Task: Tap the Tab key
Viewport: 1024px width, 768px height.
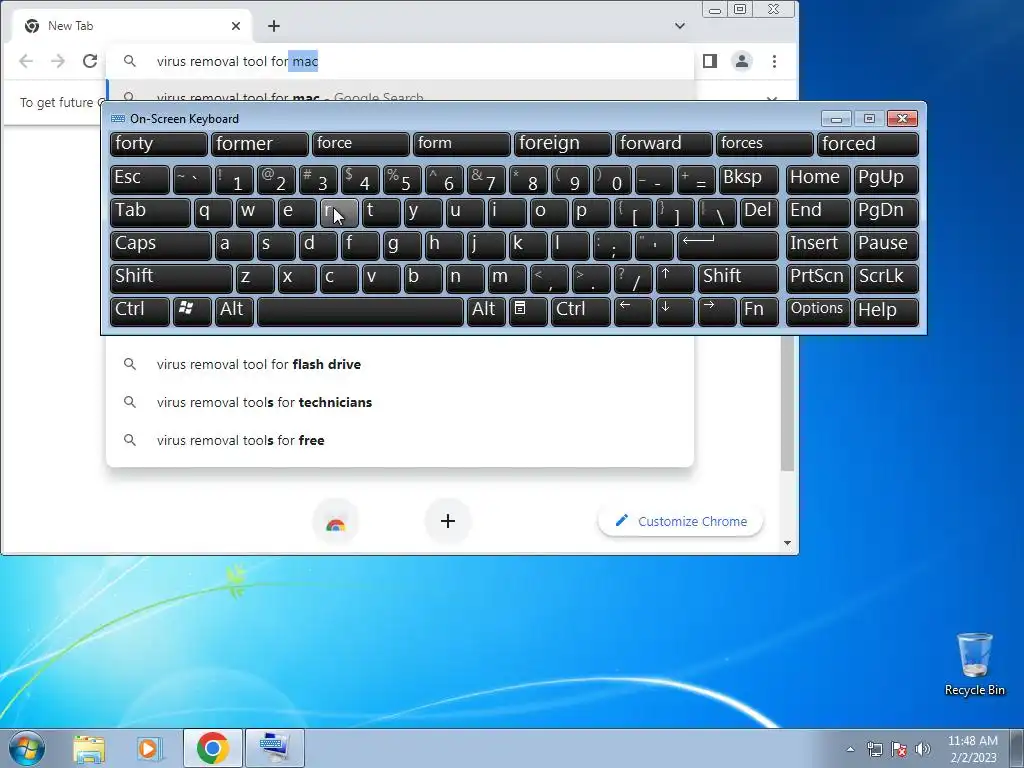Action: (150, 212)
